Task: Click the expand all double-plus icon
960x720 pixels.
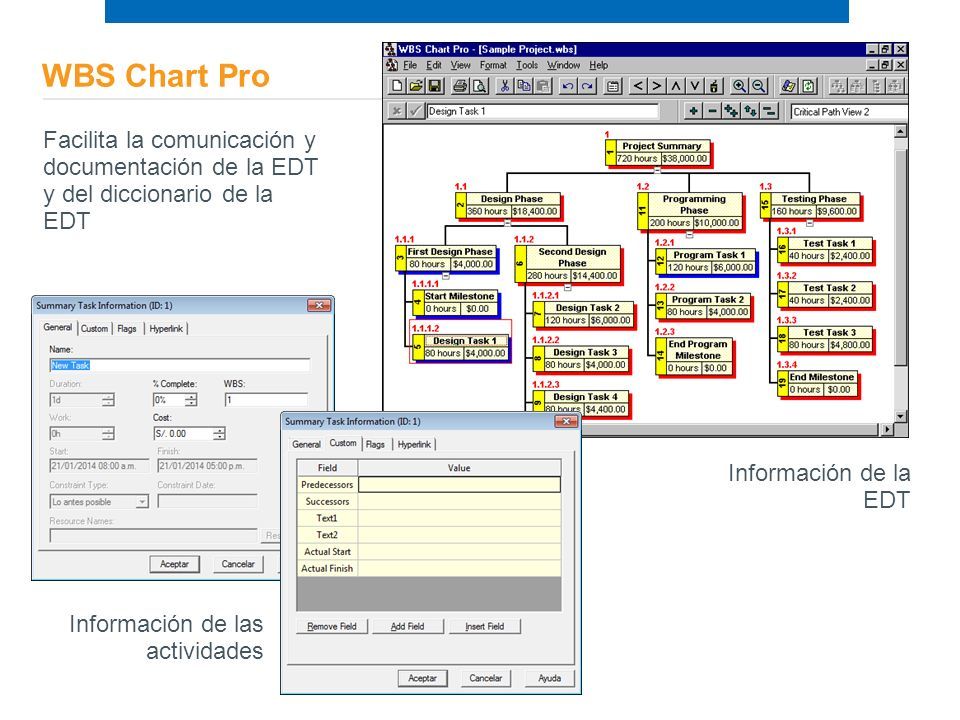Action: (x=731, y=111)
